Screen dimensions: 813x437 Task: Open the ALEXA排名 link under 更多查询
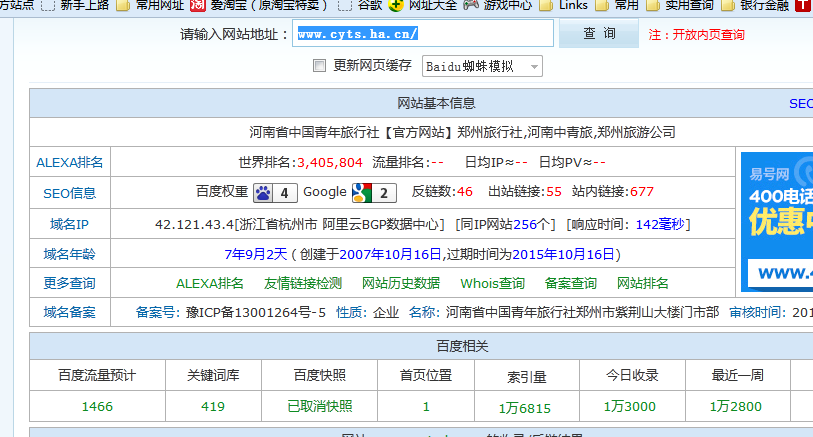pyautogui.click(x=210, y=283)
